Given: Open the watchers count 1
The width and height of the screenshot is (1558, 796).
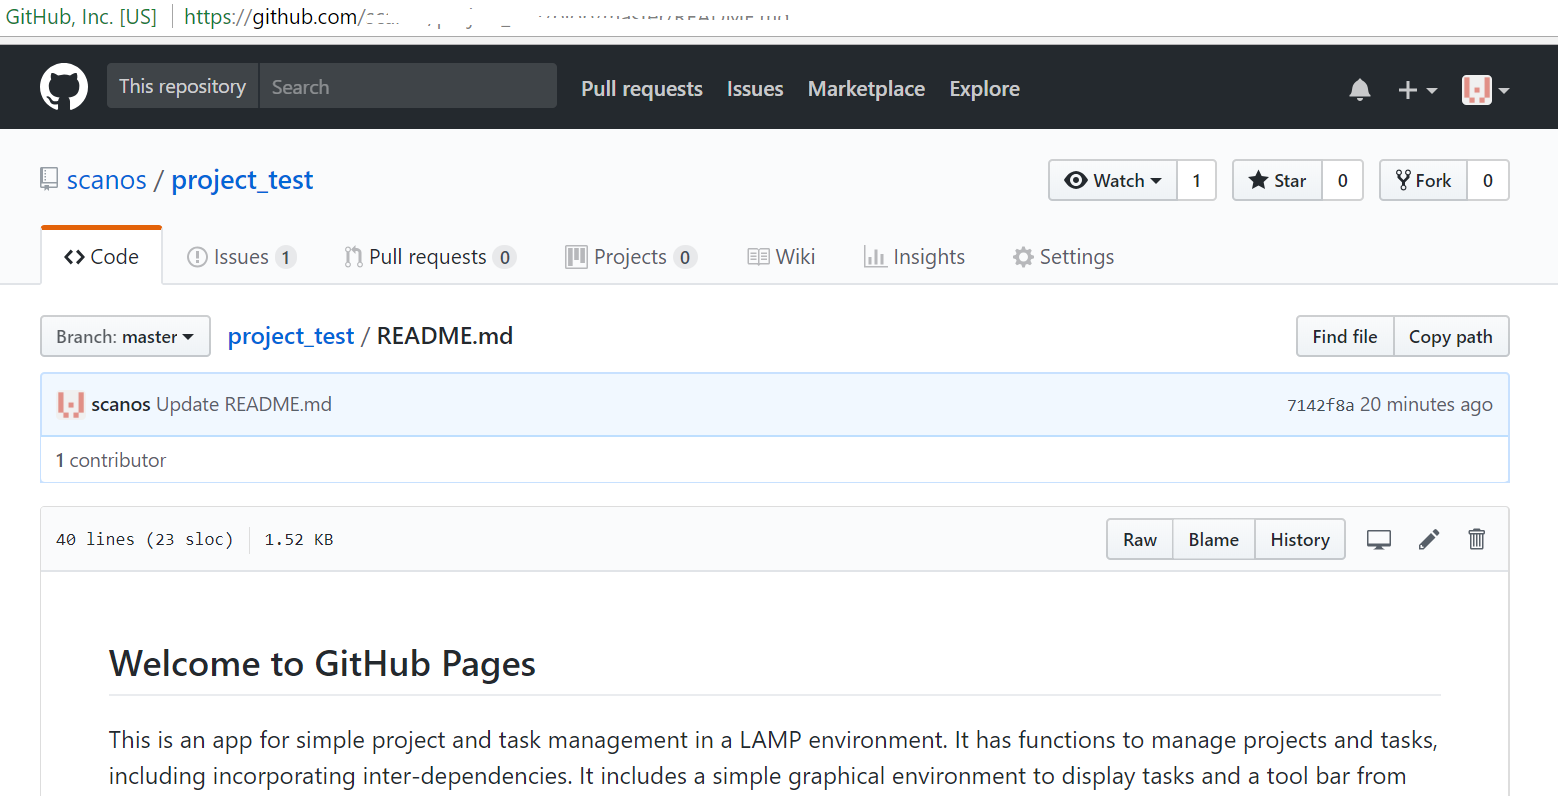Looking at the screenshot, I should pos(1196,180).
